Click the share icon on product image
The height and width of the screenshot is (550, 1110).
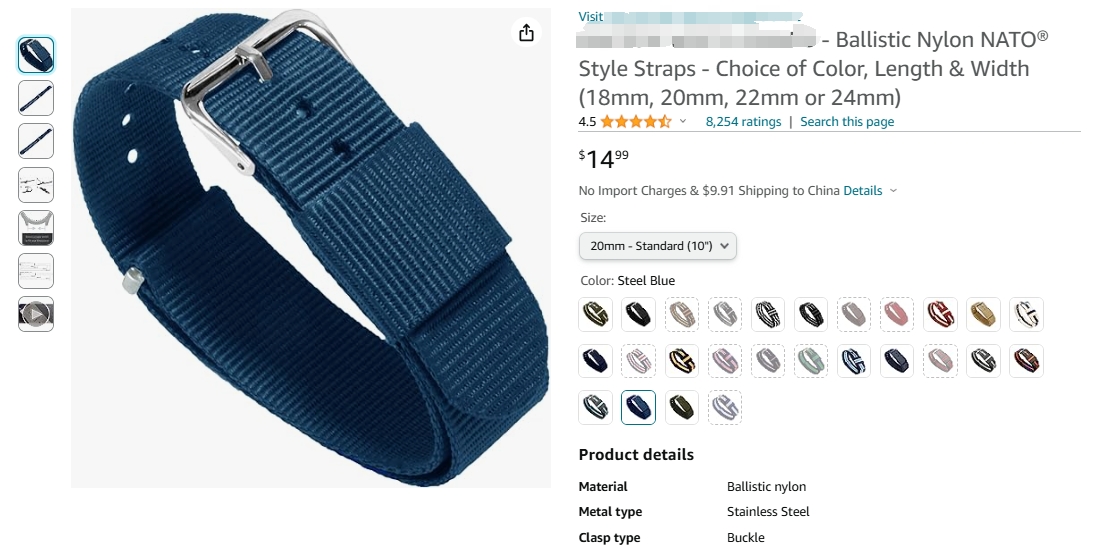(526, 33)
